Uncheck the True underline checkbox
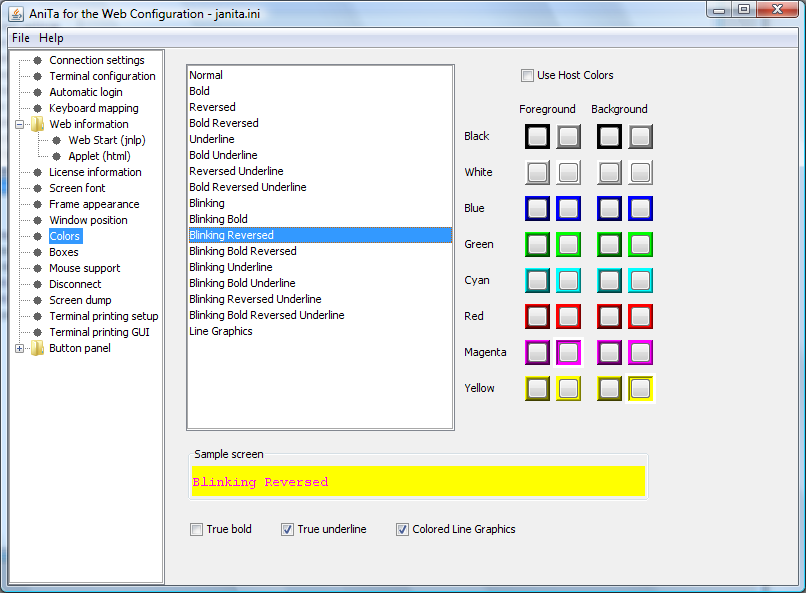 [x=287, y=529]
